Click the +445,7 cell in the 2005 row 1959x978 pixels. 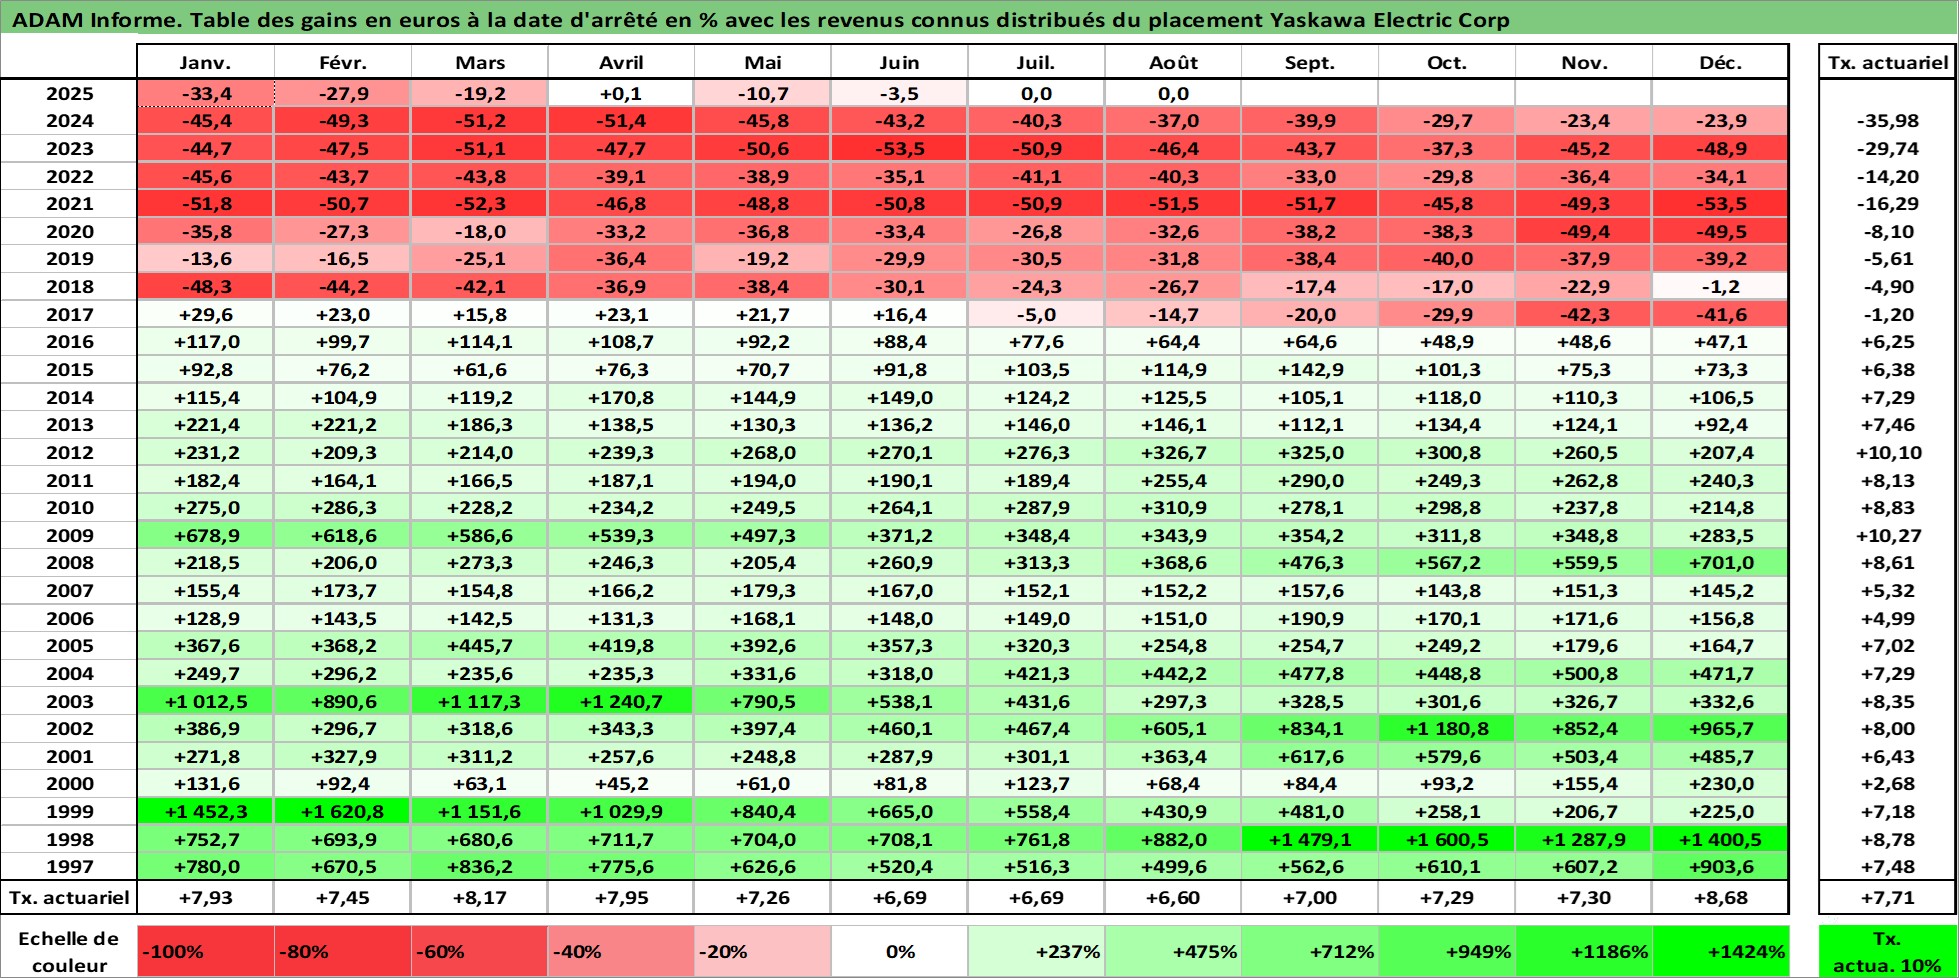point(480,645)
